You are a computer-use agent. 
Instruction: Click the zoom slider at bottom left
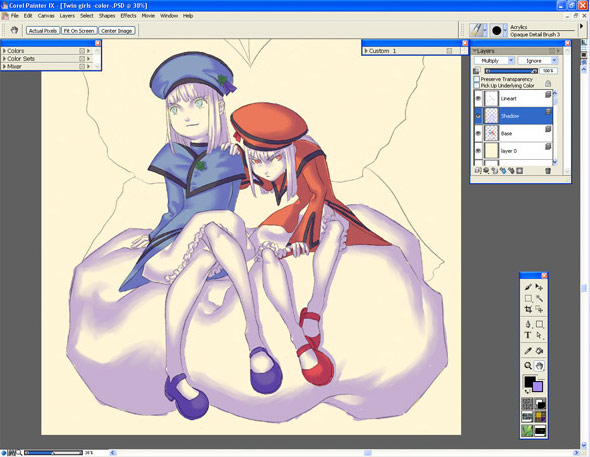point(53,453)
